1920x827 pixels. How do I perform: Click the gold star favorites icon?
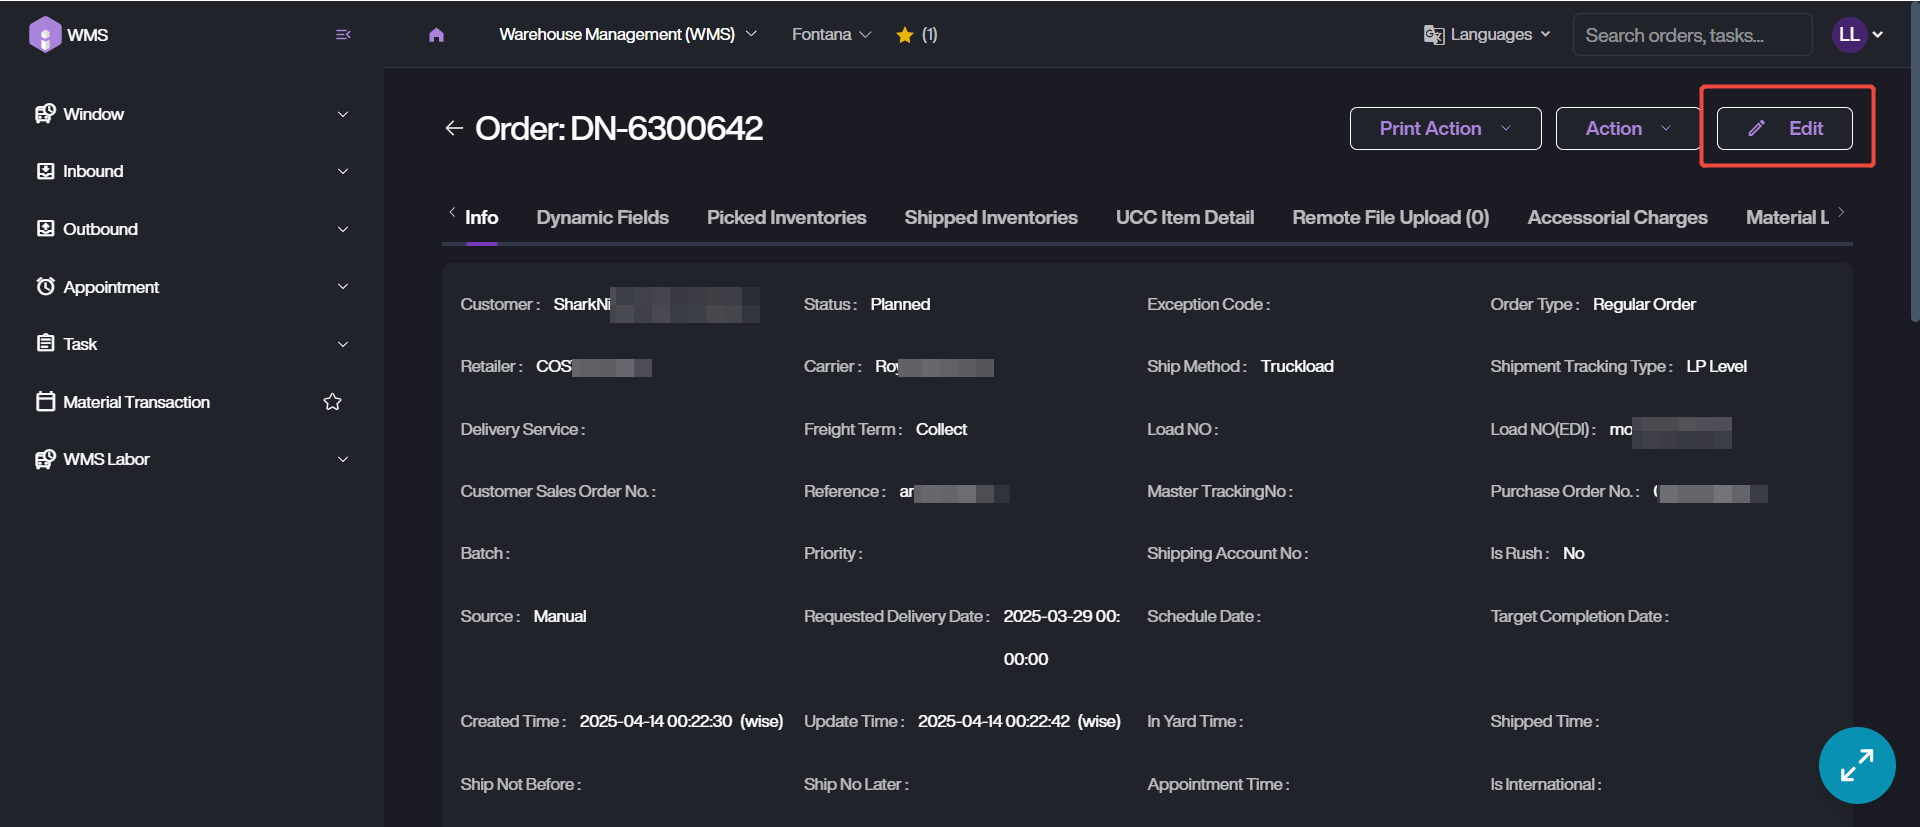click(x=905, y=35)
